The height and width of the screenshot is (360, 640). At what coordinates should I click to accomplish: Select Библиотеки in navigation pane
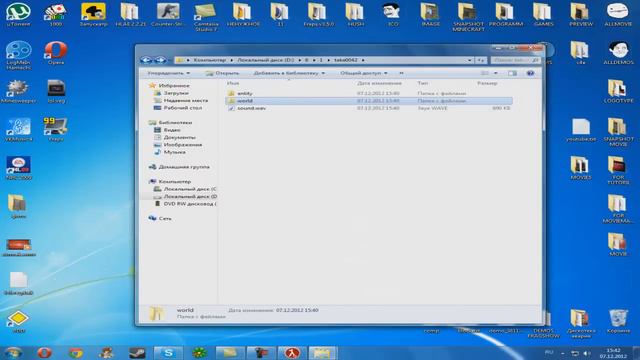[175, 122]
